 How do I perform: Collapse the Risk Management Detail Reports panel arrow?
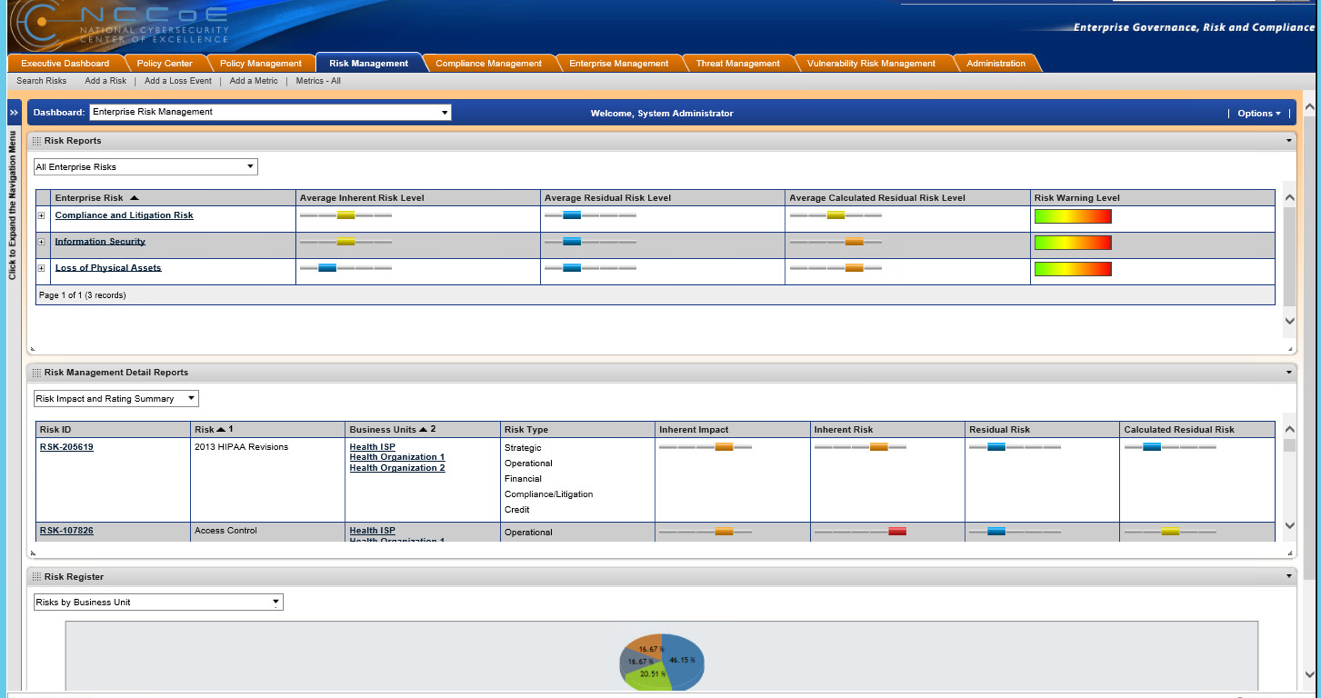[x=1289, y=372]
